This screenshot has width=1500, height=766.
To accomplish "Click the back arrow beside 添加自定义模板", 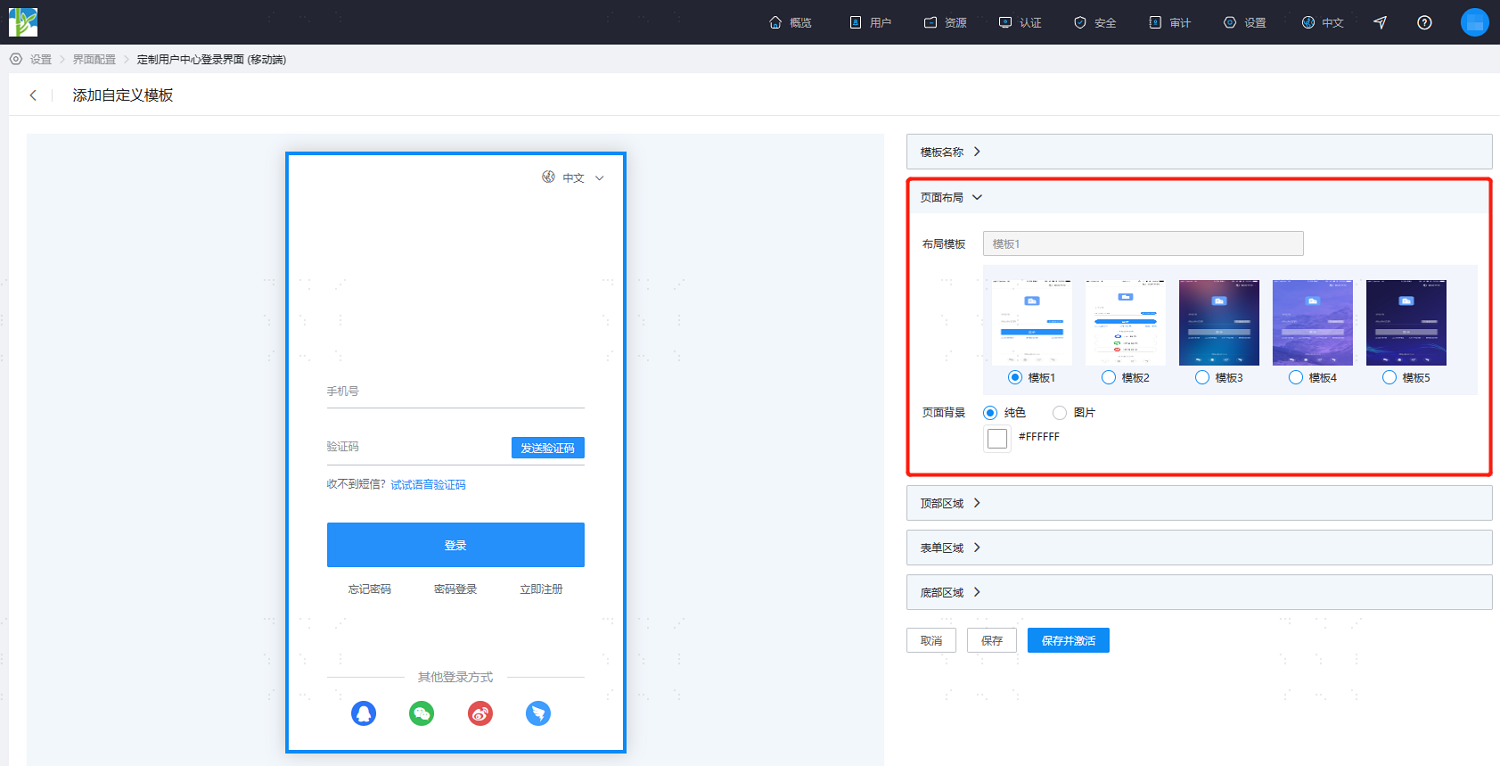I will click(x=33, y=95).
